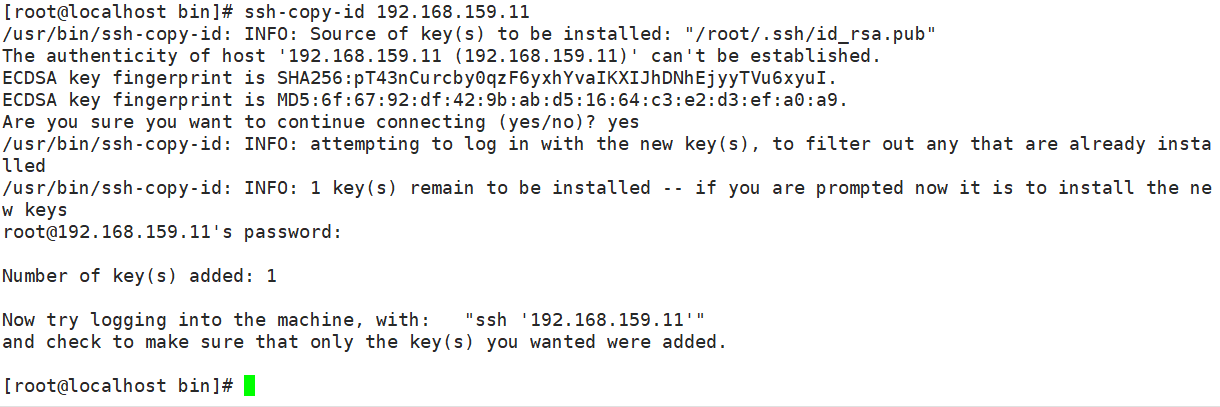Click the "yes" answer after the connecting prompt

(623, 122)
